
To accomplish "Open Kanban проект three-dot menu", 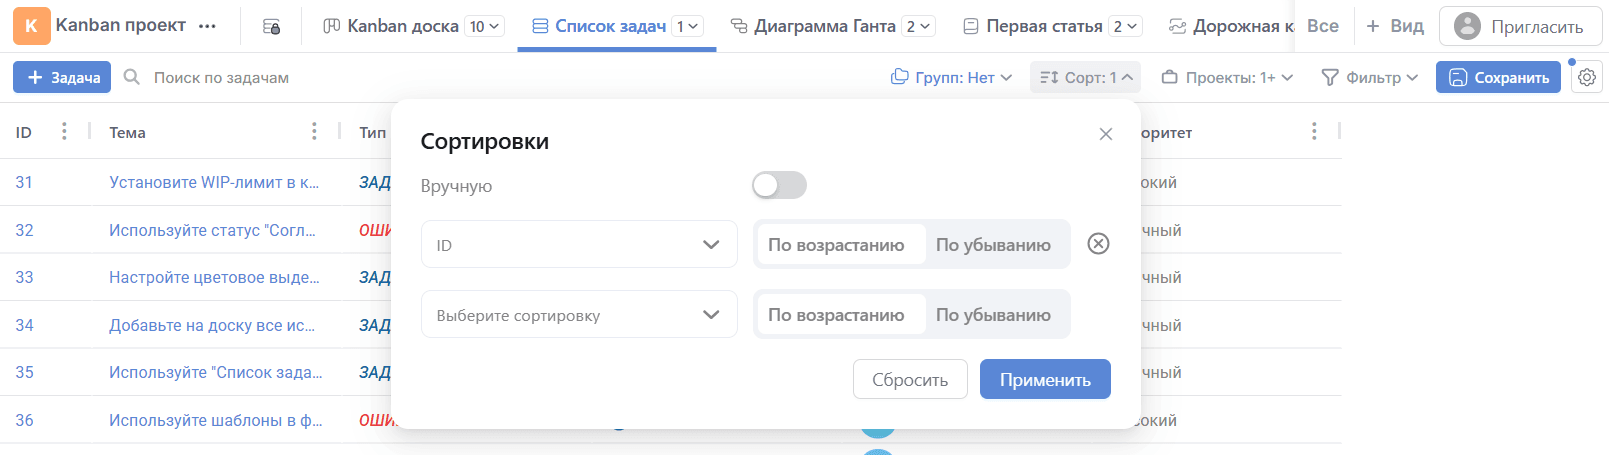I will pos(207,26).
